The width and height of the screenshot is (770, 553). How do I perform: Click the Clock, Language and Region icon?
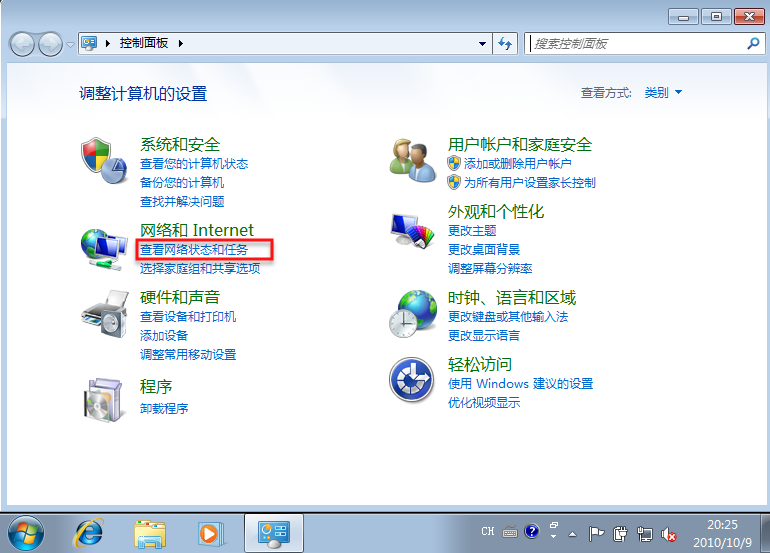[x=411, y=314]
